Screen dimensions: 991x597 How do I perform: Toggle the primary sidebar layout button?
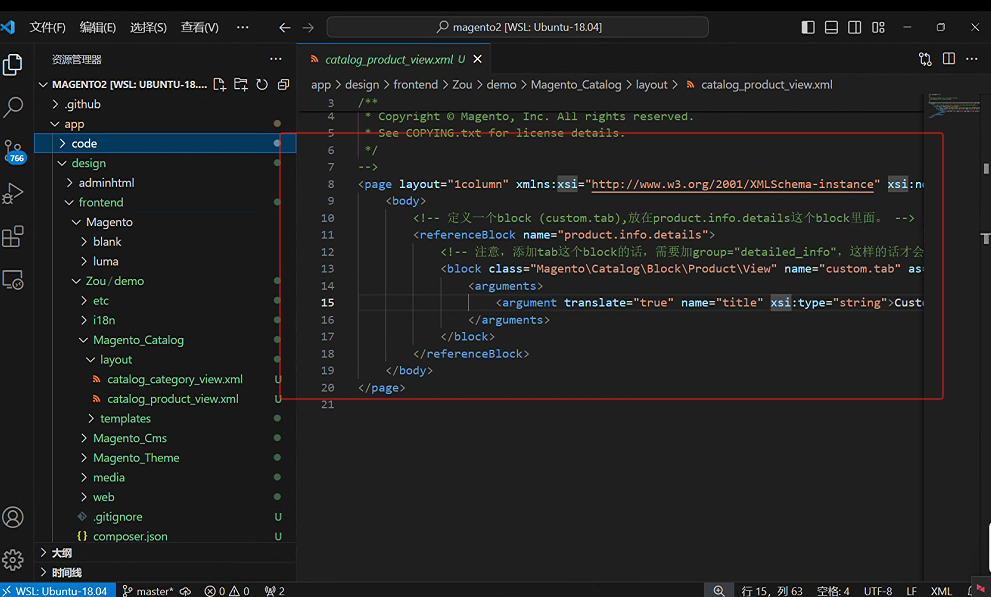808,27
